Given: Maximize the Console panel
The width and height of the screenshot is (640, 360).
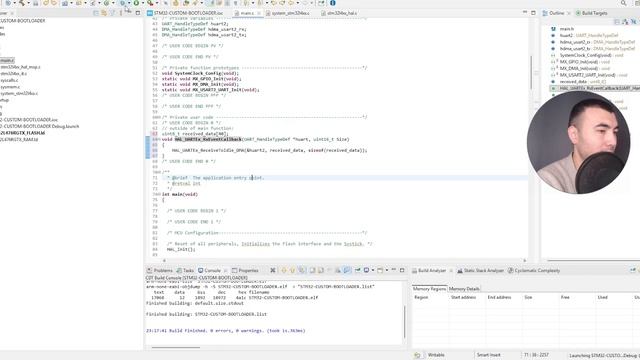Looking at the screenshot, I should click(402, 270).
